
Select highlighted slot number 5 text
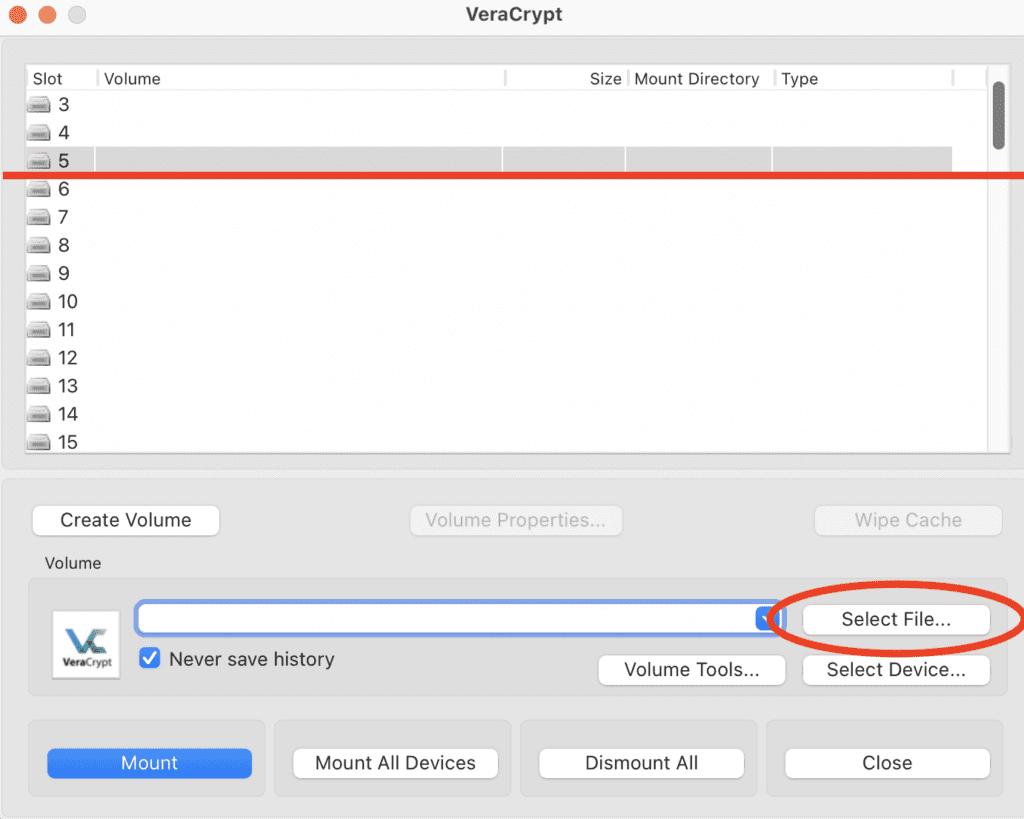[x=63, y=161]
